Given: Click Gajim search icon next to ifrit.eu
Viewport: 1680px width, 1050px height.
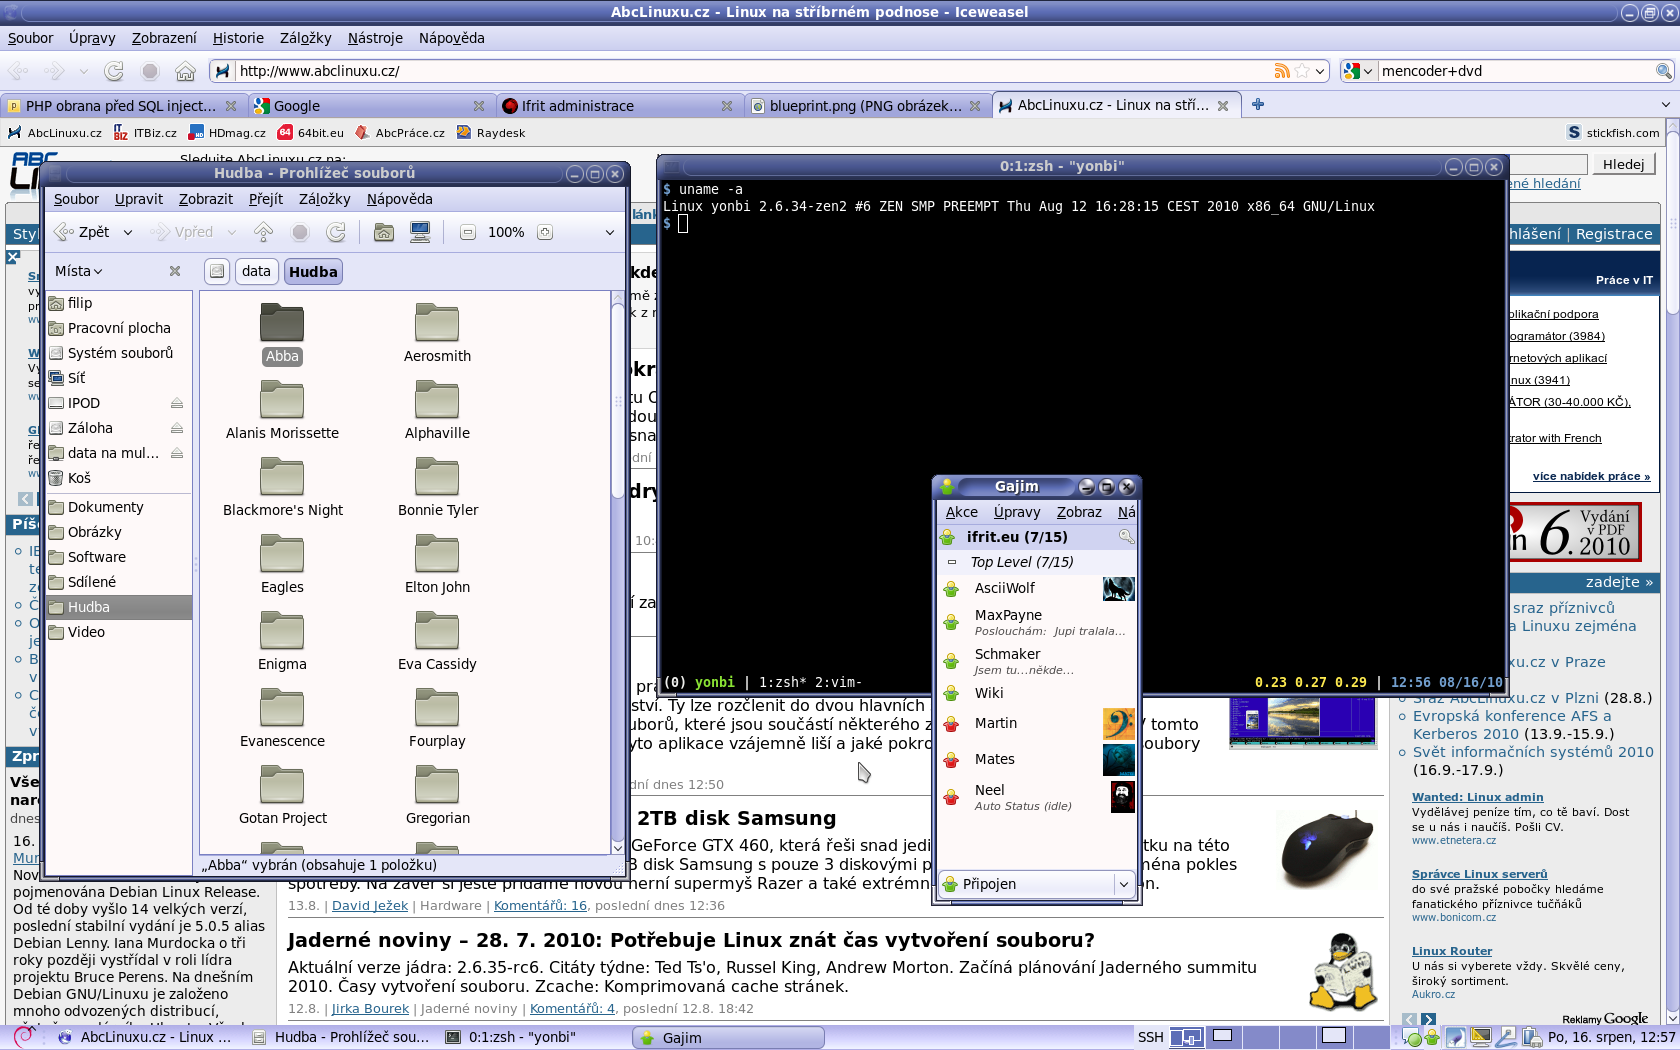Looking at the screenshot, I should (x=1126, y=537).
